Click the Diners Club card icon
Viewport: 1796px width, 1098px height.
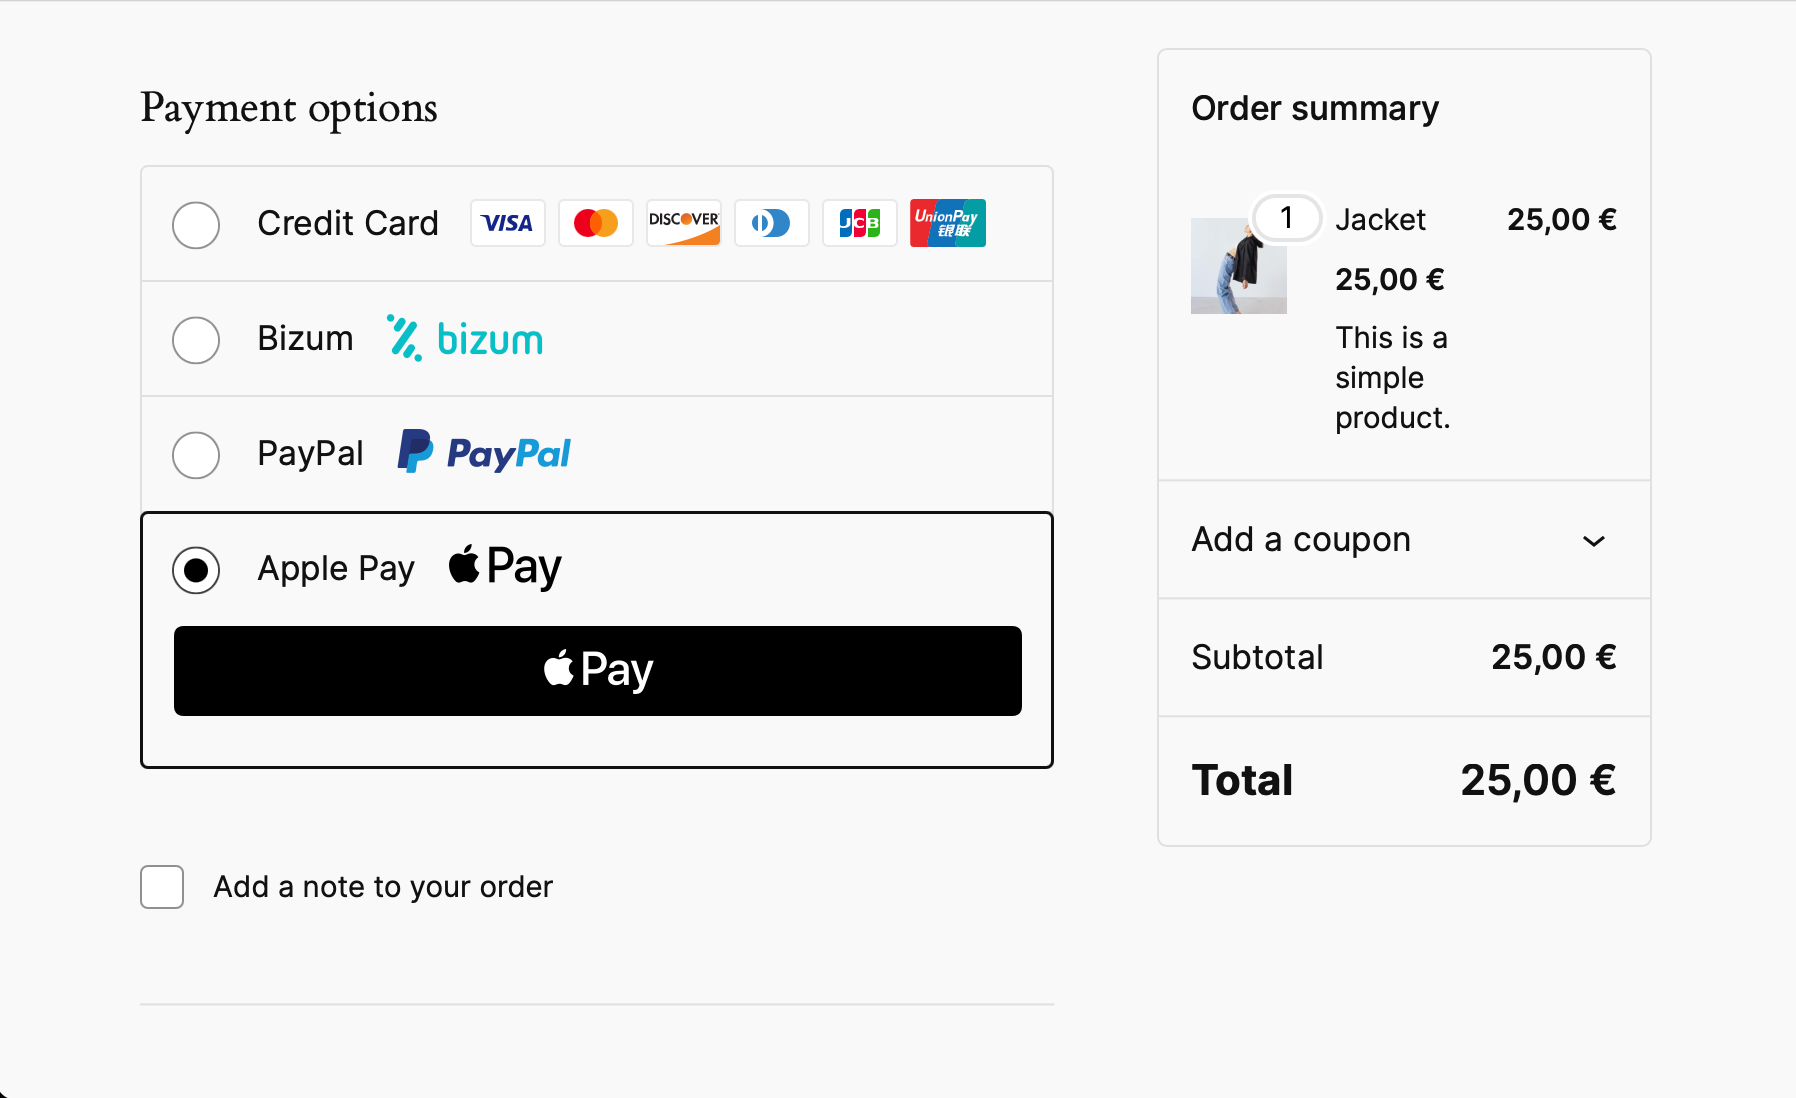(771, 223)
